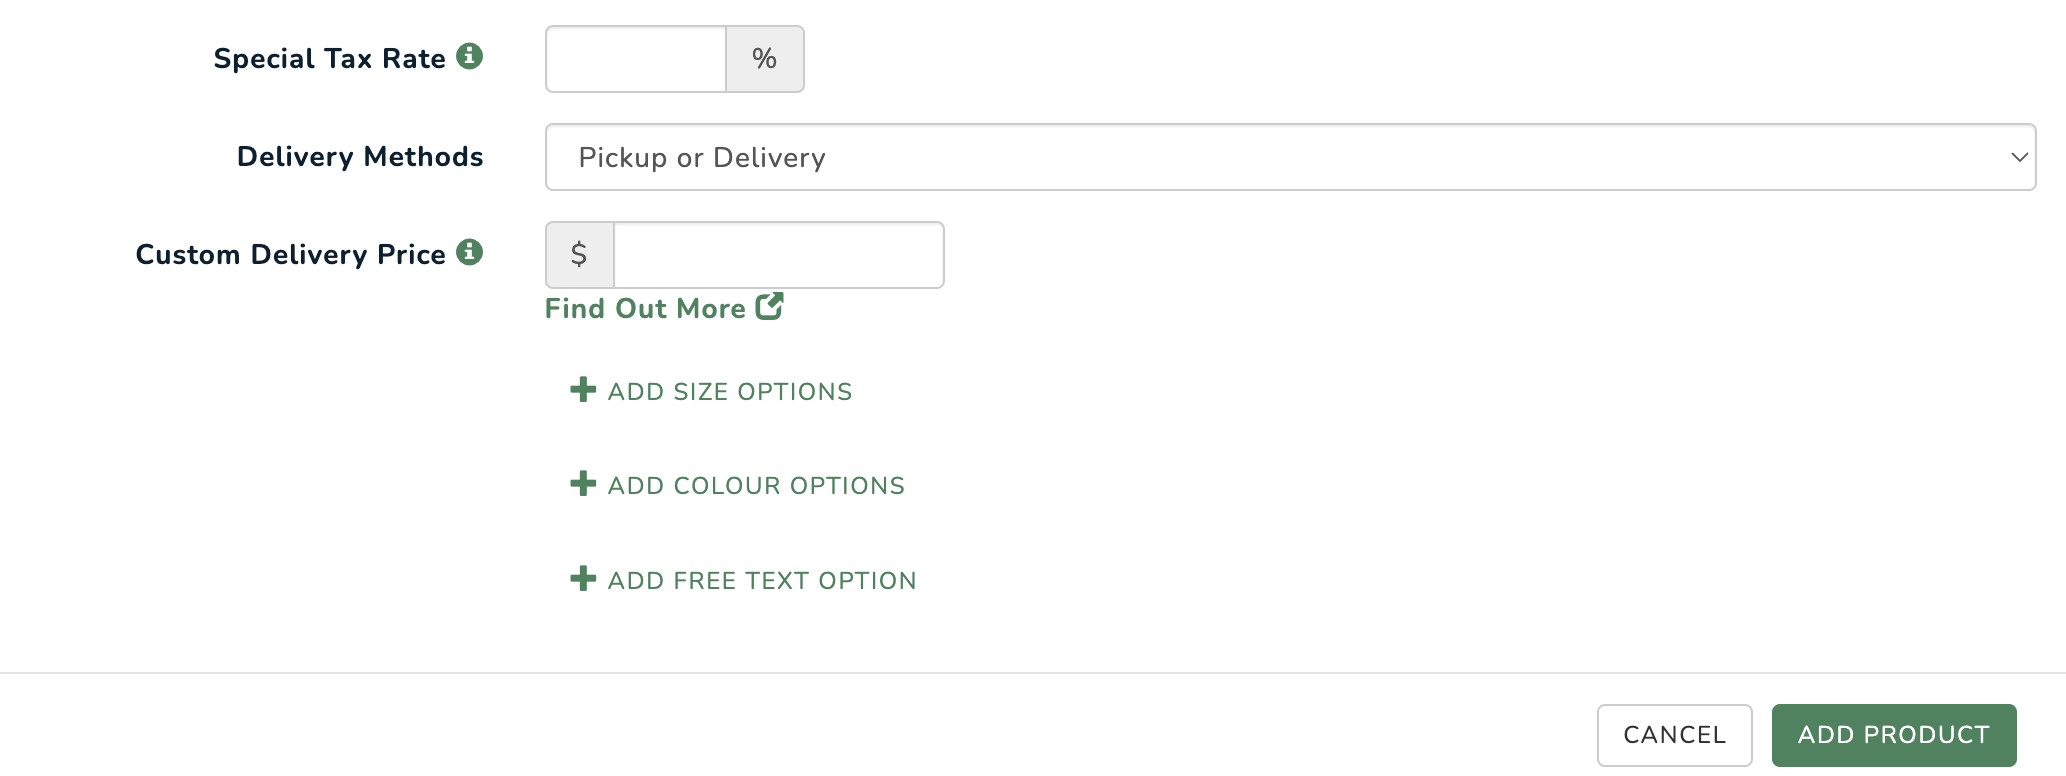Click the CANCEL button
This screenshot has height=776, width=2066.
coord(1674,735)
